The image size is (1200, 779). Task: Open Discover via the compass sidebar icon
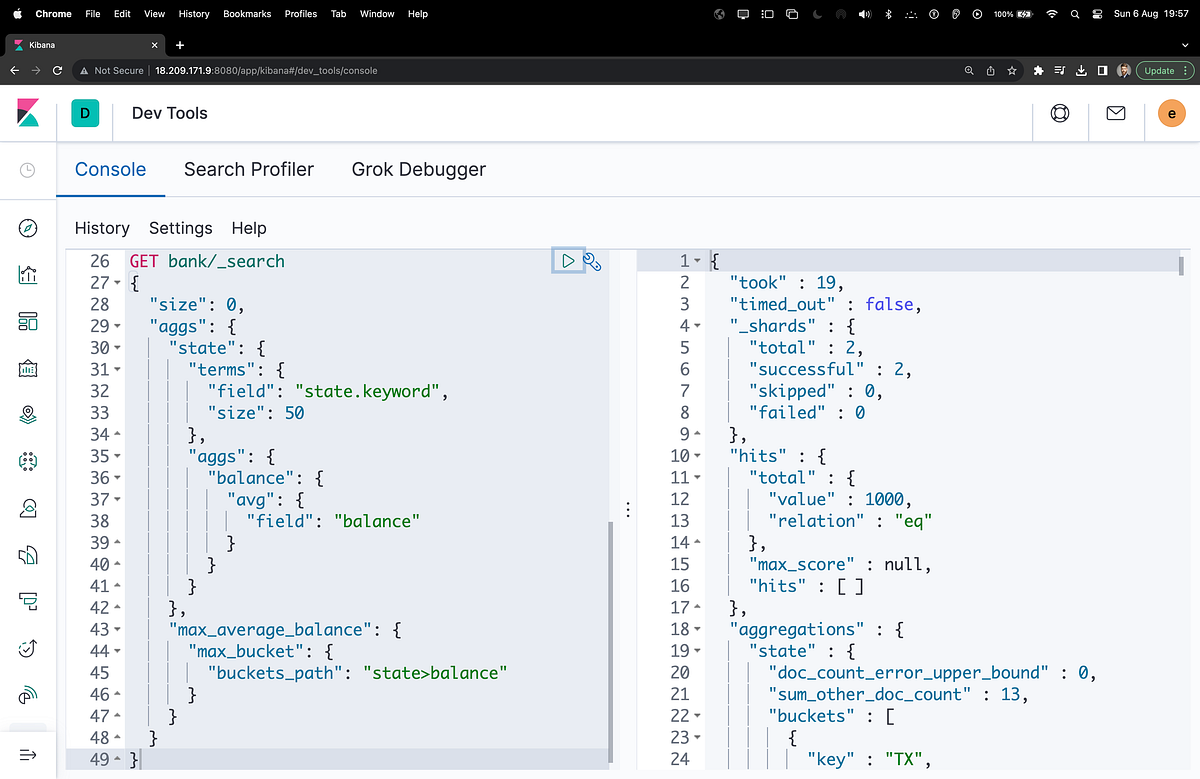point(28,228)
